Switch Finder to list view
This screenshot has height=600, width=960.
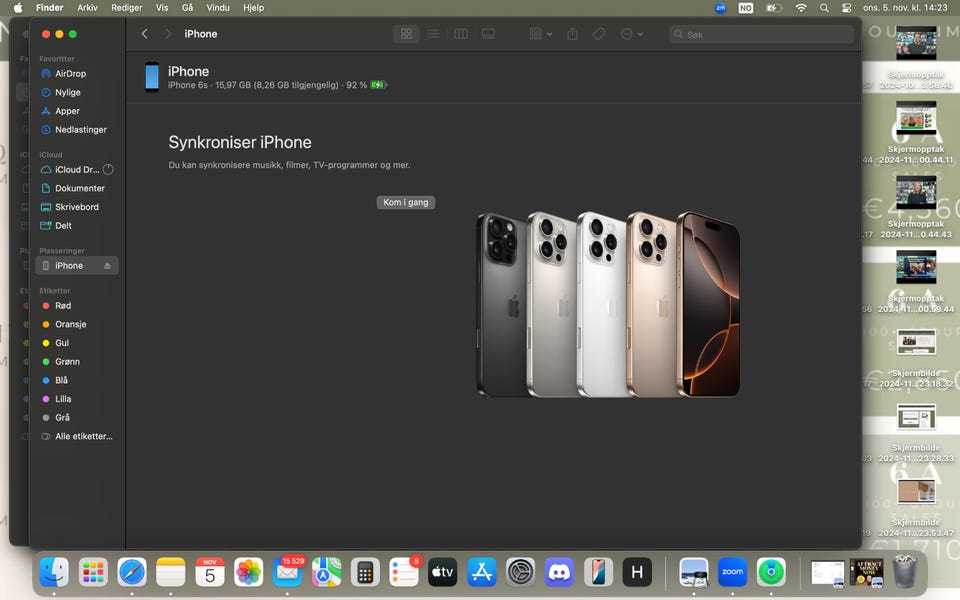(x=433, y=34)
